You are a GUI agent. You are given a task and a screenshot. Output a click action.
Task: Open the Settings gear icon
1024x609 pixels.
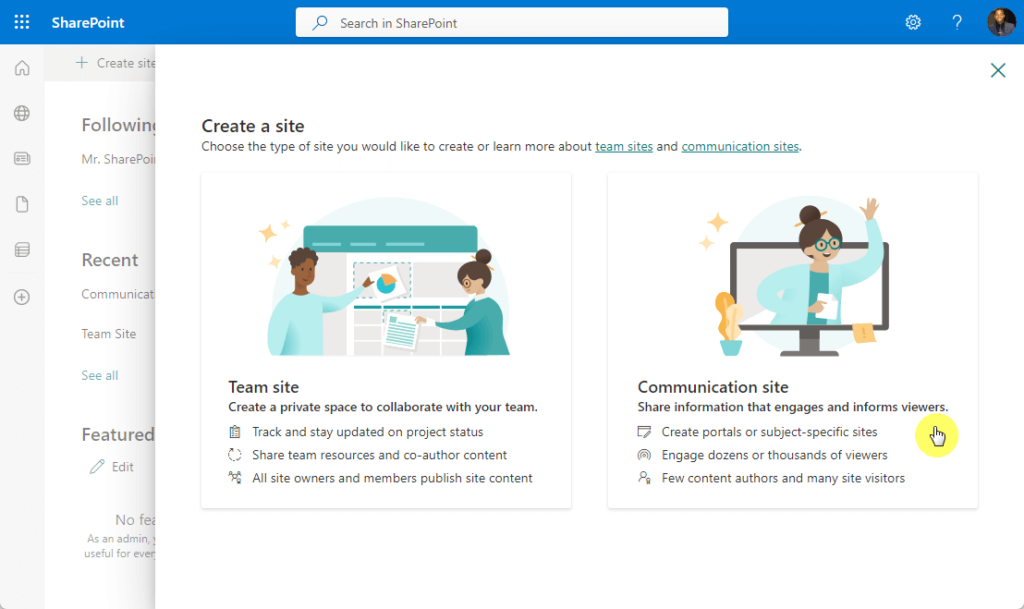pos(913,22)
